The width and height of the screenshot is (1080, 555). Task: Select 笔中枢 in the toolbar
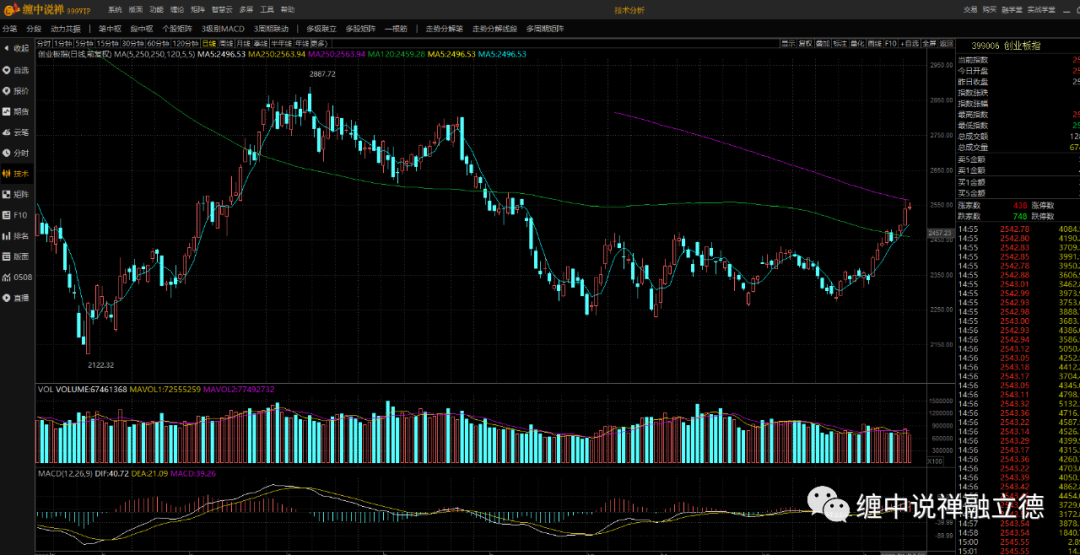[x=110, y=29]
